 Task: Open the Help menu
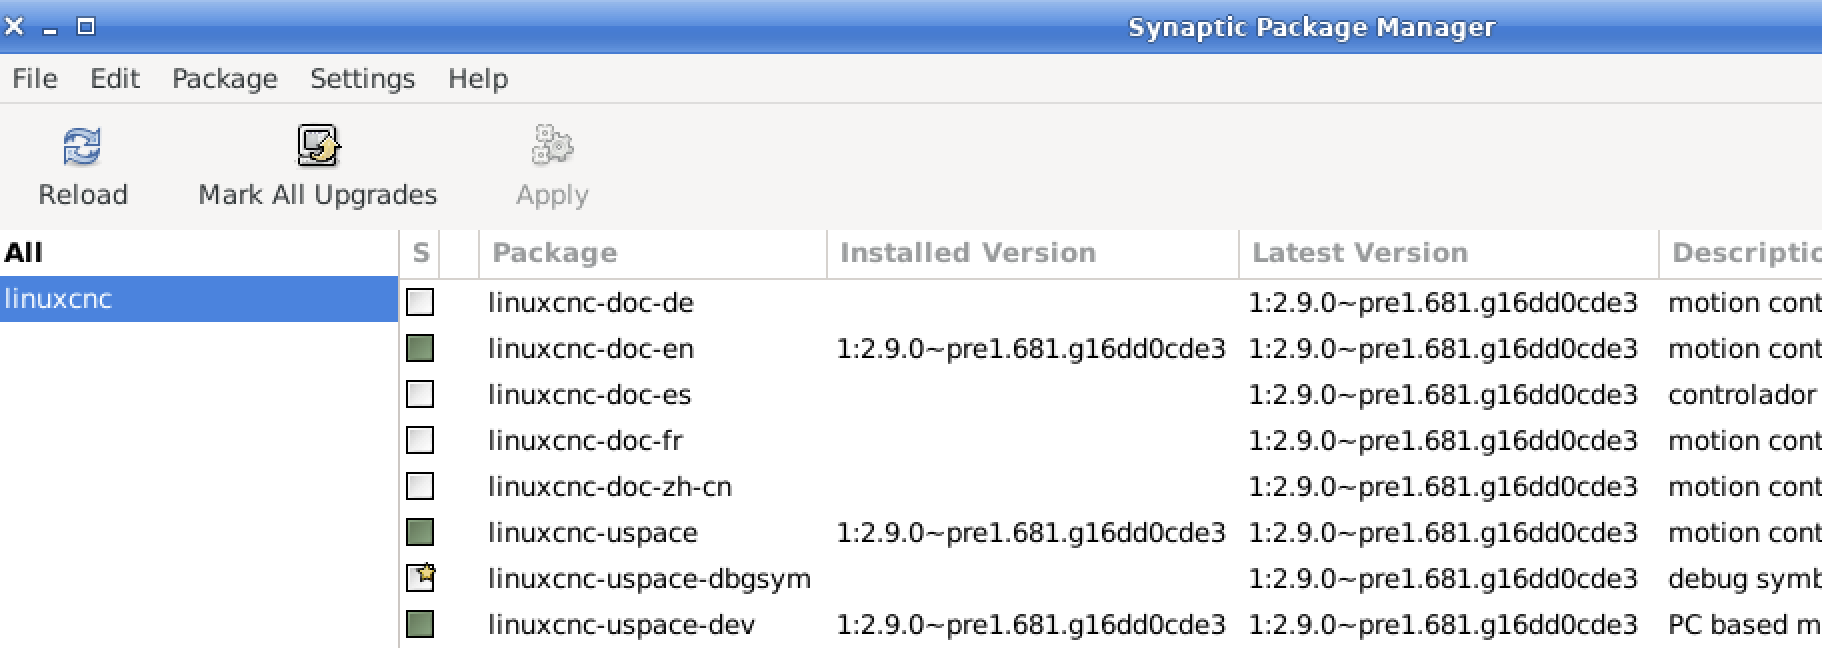pyautogui.click(x=478, y=78)
